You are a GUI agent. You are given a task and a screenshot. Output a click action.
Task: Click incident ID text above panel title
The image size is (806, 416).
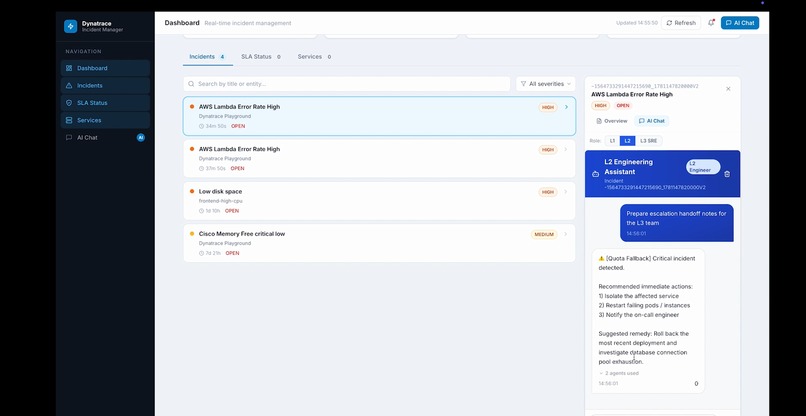pyautogui.click(x=645, y=86)
